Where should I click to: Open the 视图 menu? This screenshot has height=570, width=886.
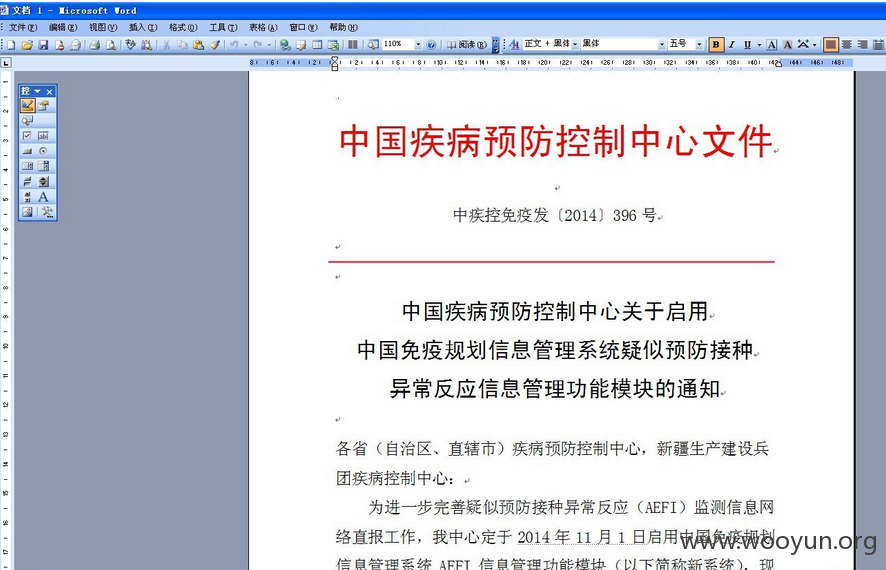point(103,27)
